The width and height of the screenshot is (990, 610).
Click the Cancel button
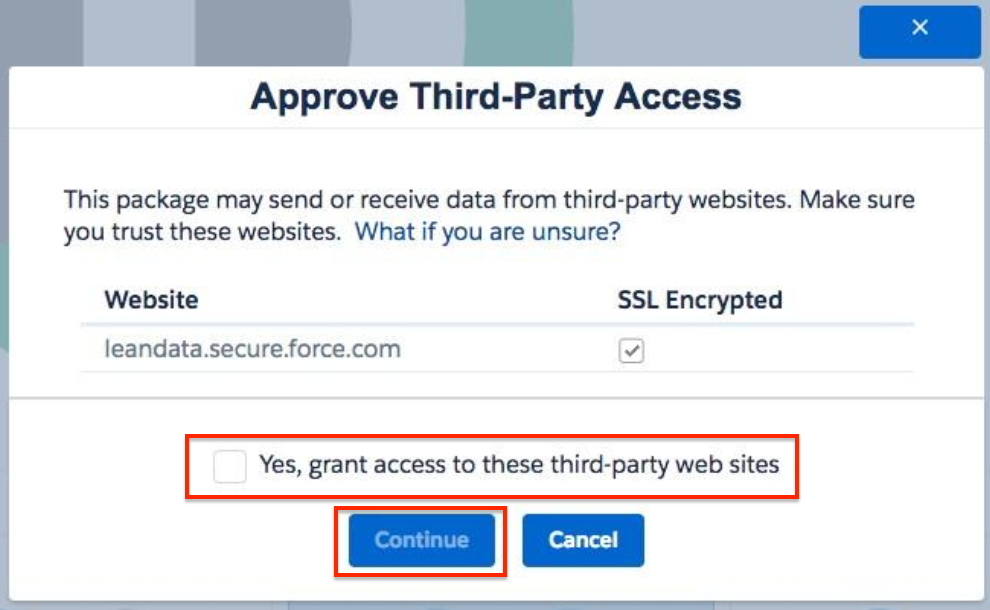click(x=583, y=540)
